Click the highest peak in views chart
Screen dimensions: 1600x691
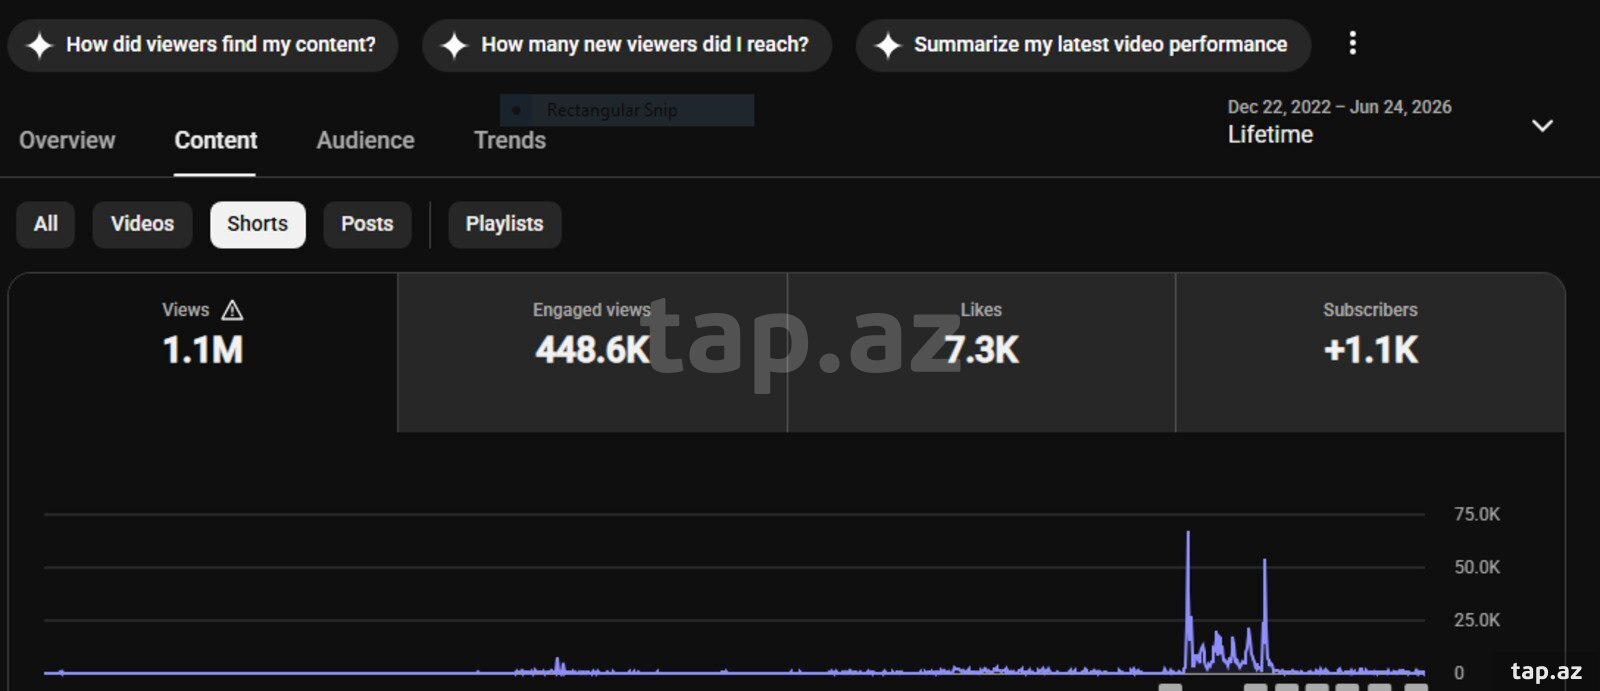[x=1188, y=533]
